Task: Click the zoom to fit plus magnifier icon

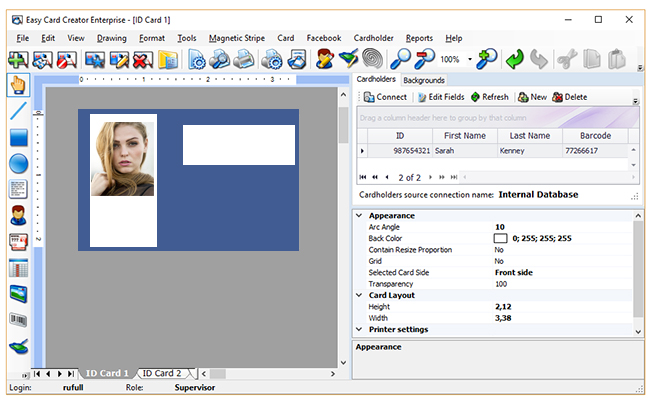Action: (x=487, y=59)
